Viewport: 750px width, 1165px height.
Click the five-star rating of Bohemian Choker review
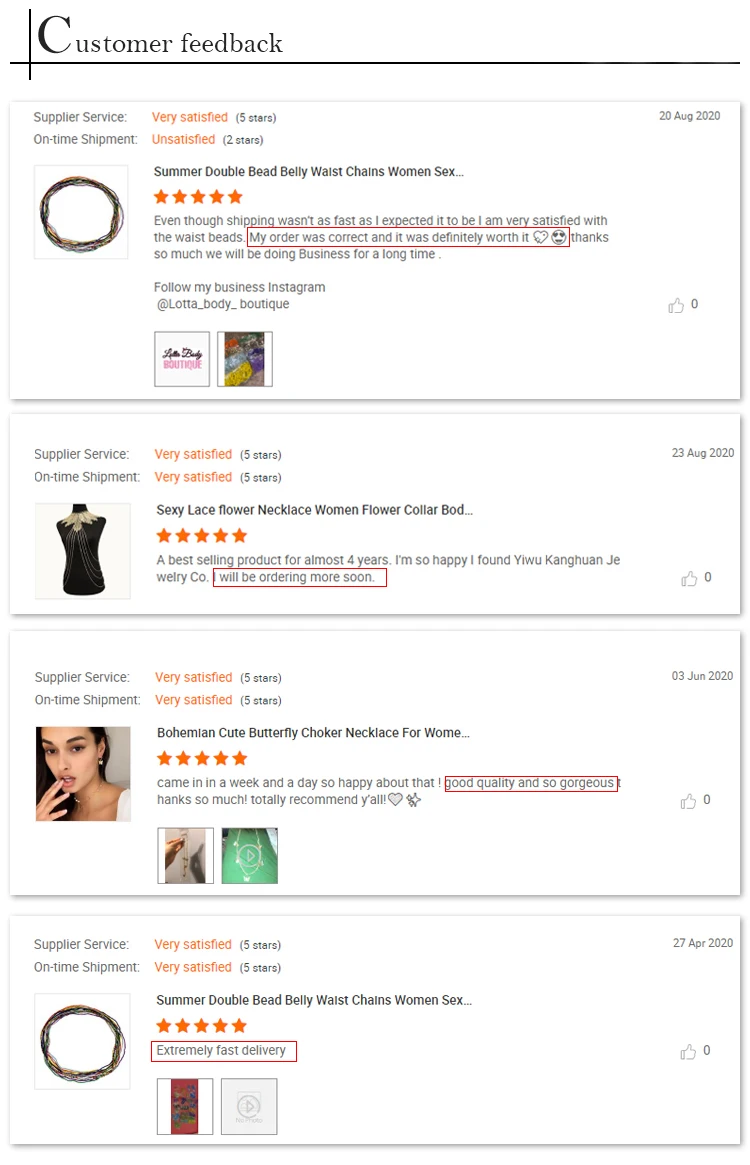point(201,759)
